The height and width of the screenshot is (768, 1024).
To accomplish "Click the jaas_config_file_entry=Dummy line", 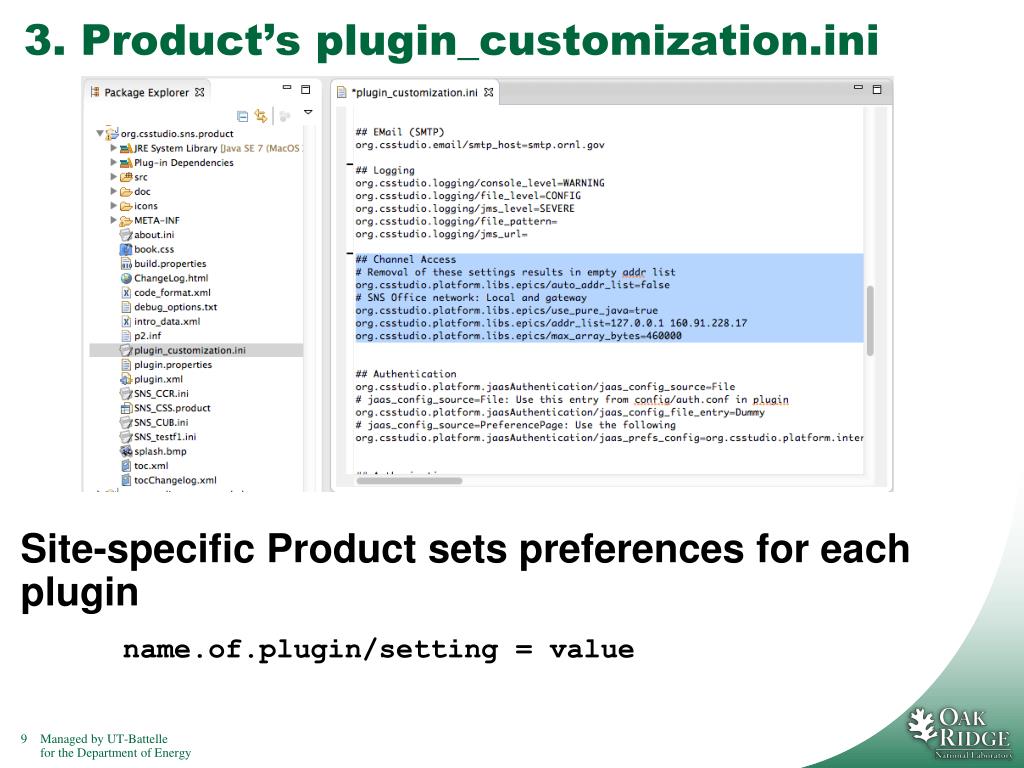I will point(560,413).
